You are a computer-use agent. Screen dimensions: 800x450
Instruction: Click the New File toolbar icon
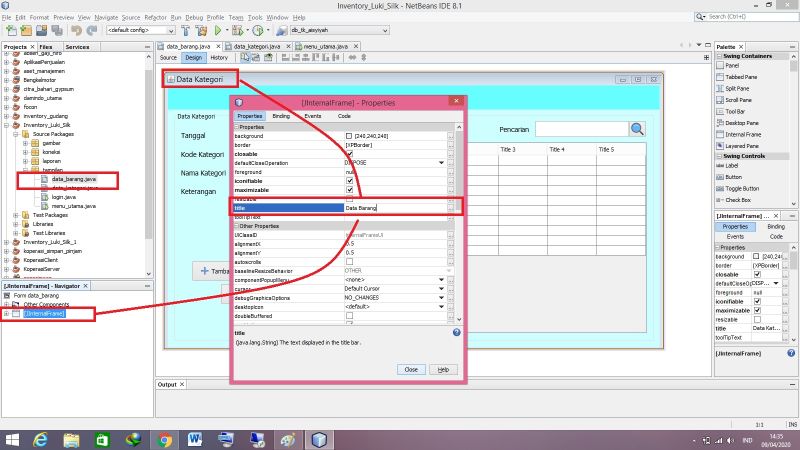[11, 31]
